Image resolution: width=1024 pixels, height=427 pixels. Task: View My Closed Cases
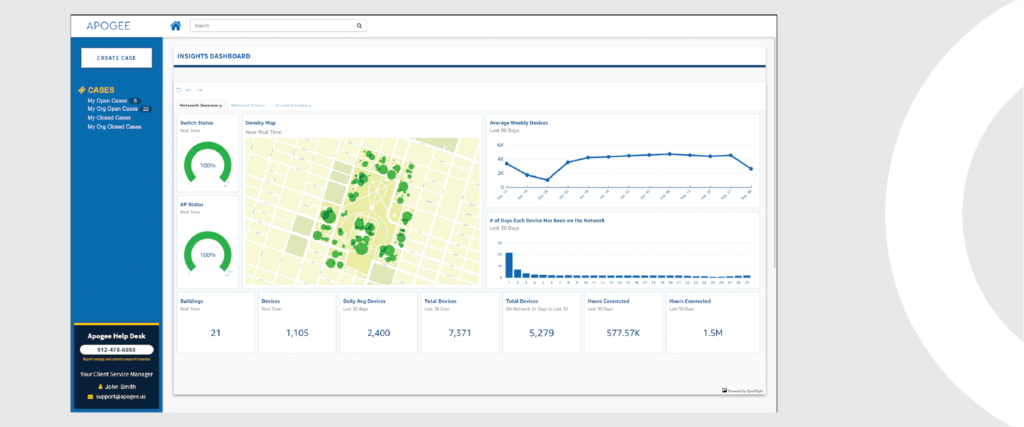109,118
